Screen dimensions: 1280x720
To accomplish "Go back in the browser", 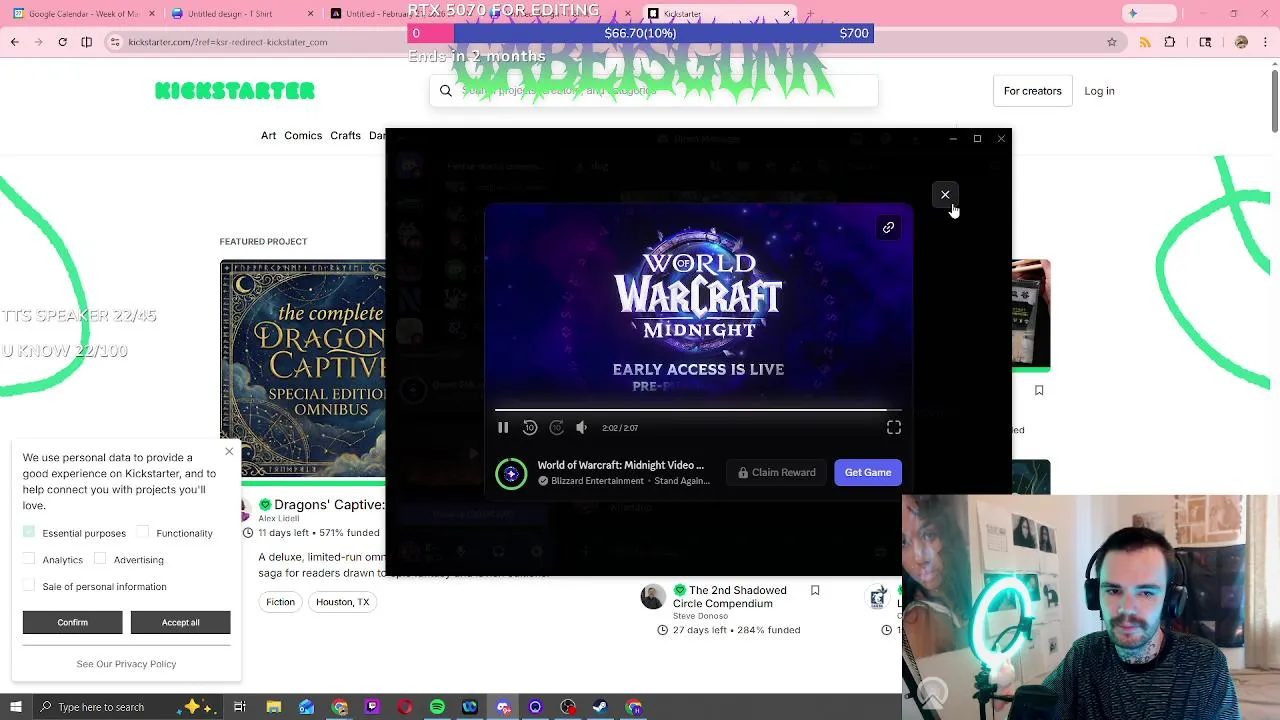I will (x=14, y=42).
